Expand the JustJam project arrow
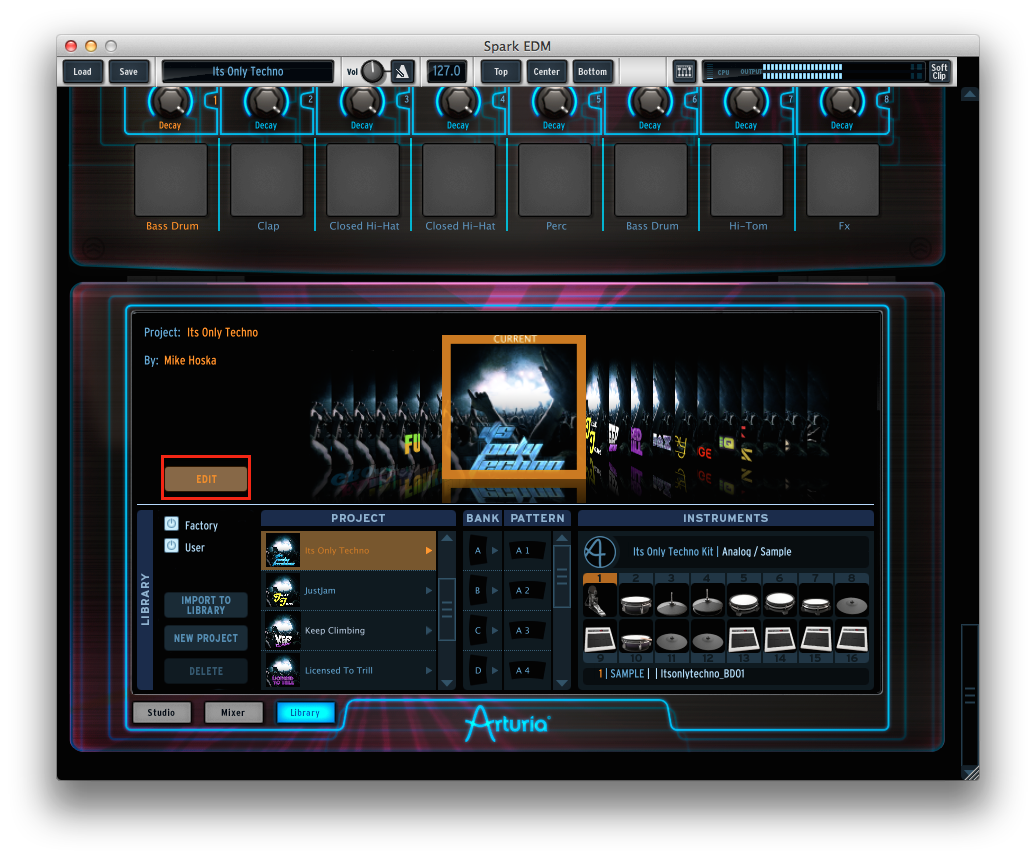 point(429,591)
